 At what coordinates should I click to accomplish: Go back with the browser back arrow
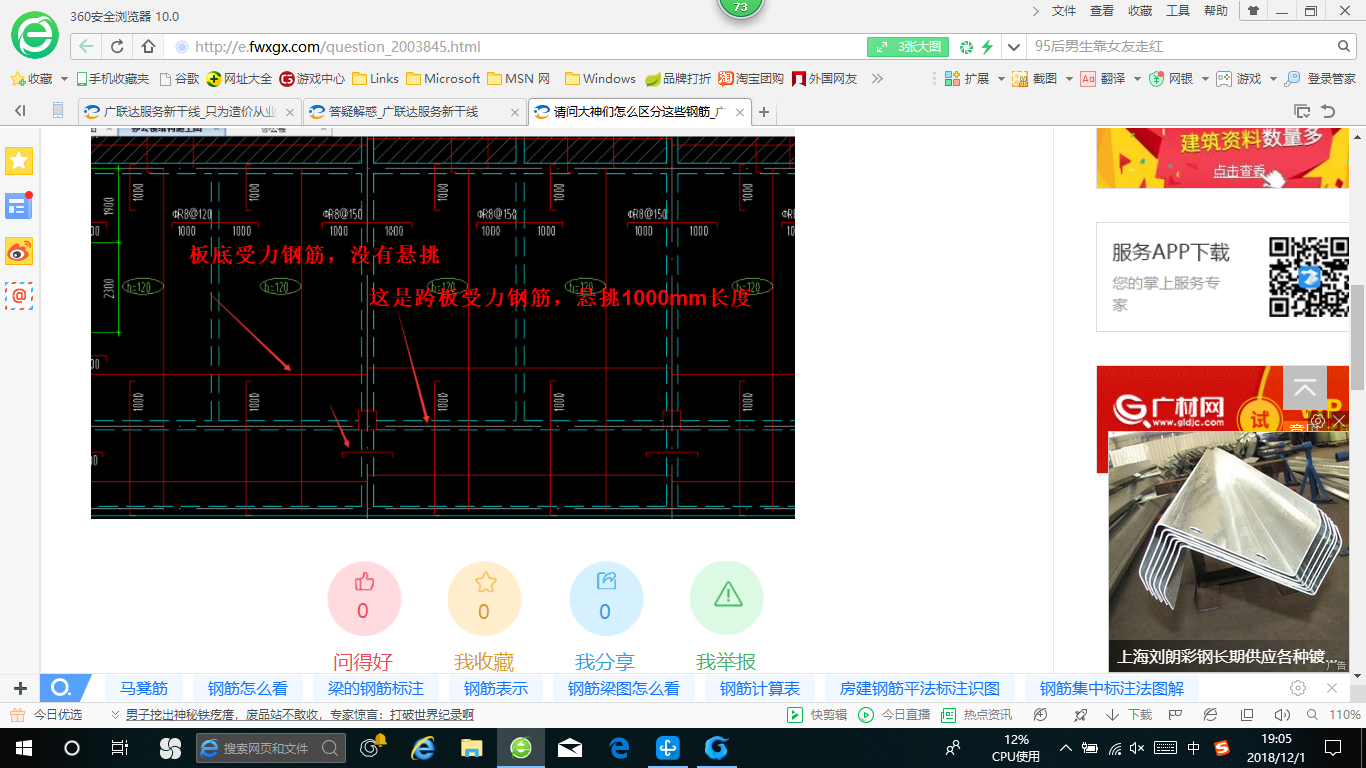pos(87,46)
